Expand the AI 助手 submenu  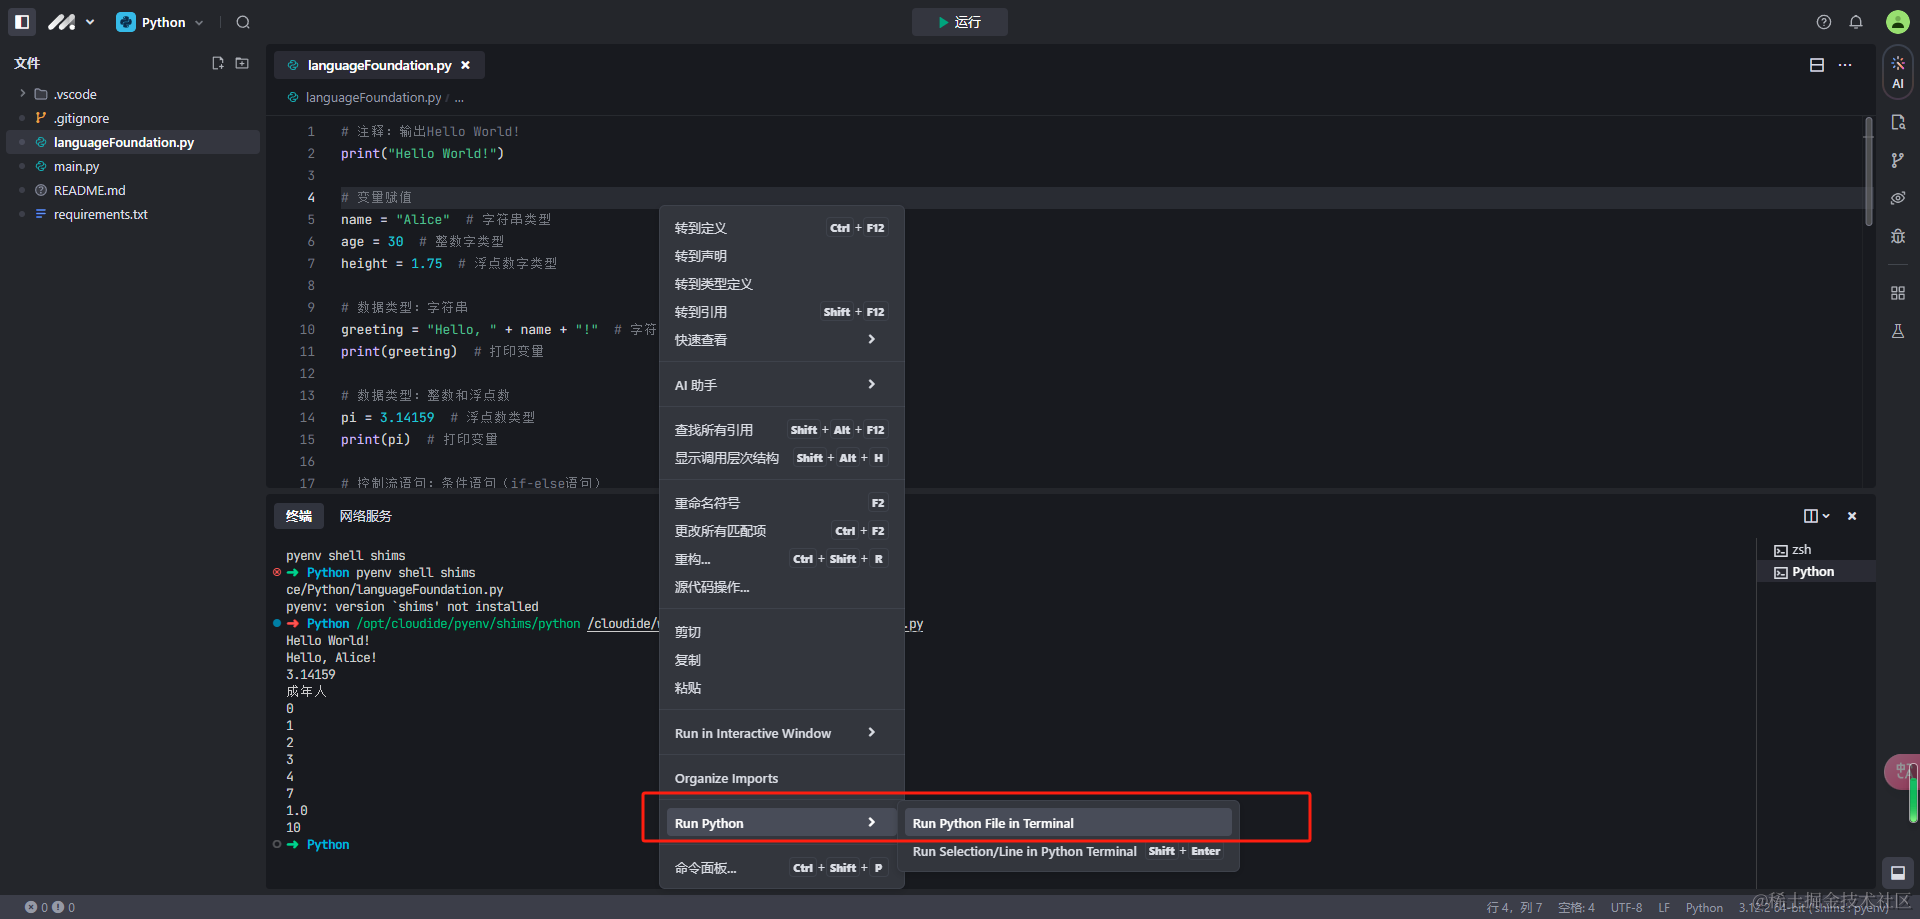pos(781,385)
